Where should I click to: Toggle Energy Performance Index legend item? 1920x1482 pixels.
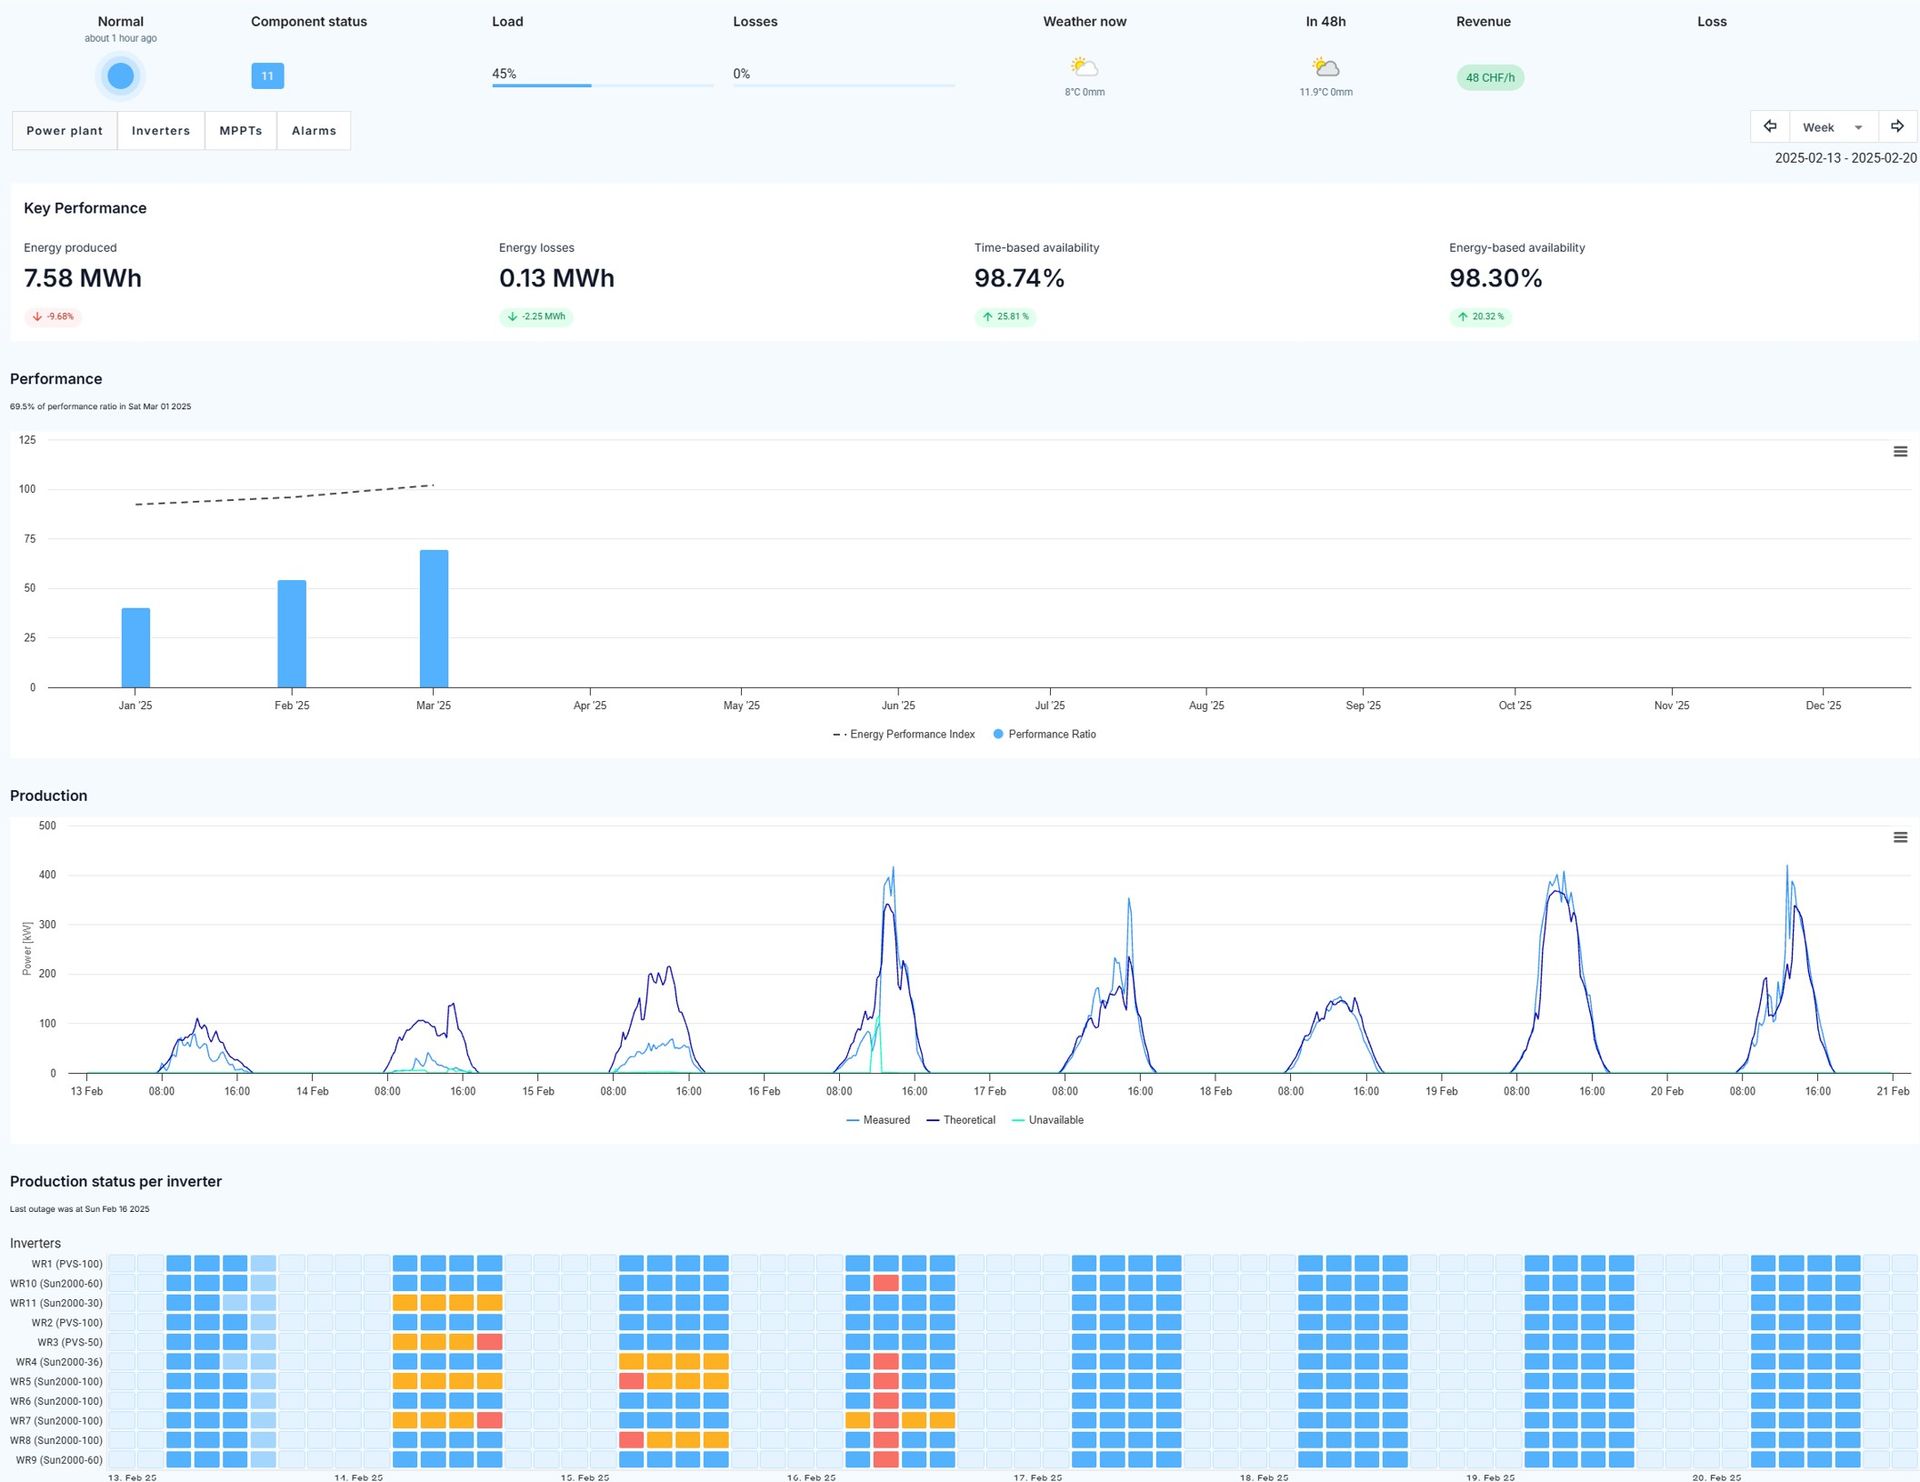pyautogui.click(x=904, y=734)
